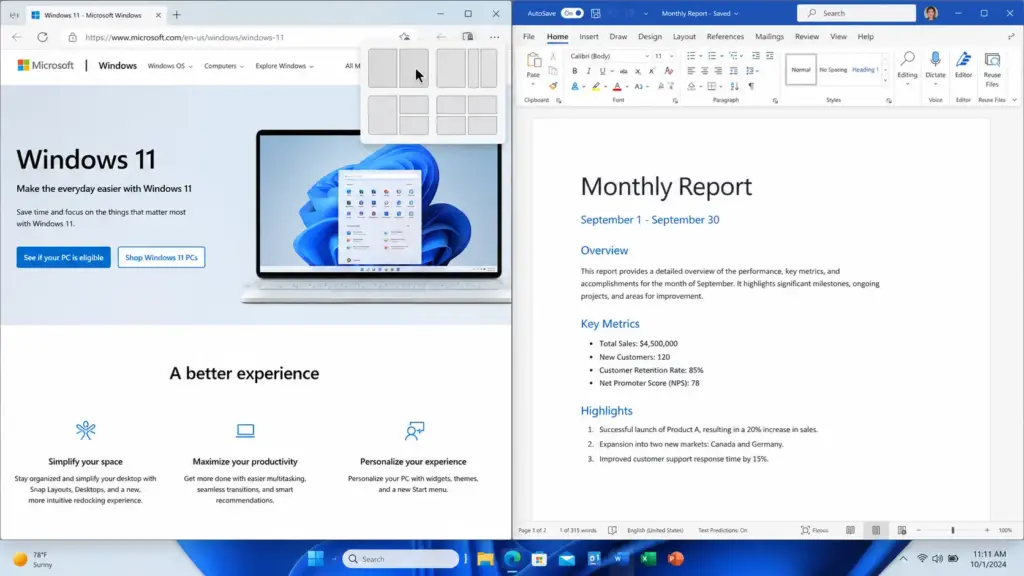The image size is (1024, 576).
Task: Adjust the Word zoom slider handle
Action: point(953,530)
